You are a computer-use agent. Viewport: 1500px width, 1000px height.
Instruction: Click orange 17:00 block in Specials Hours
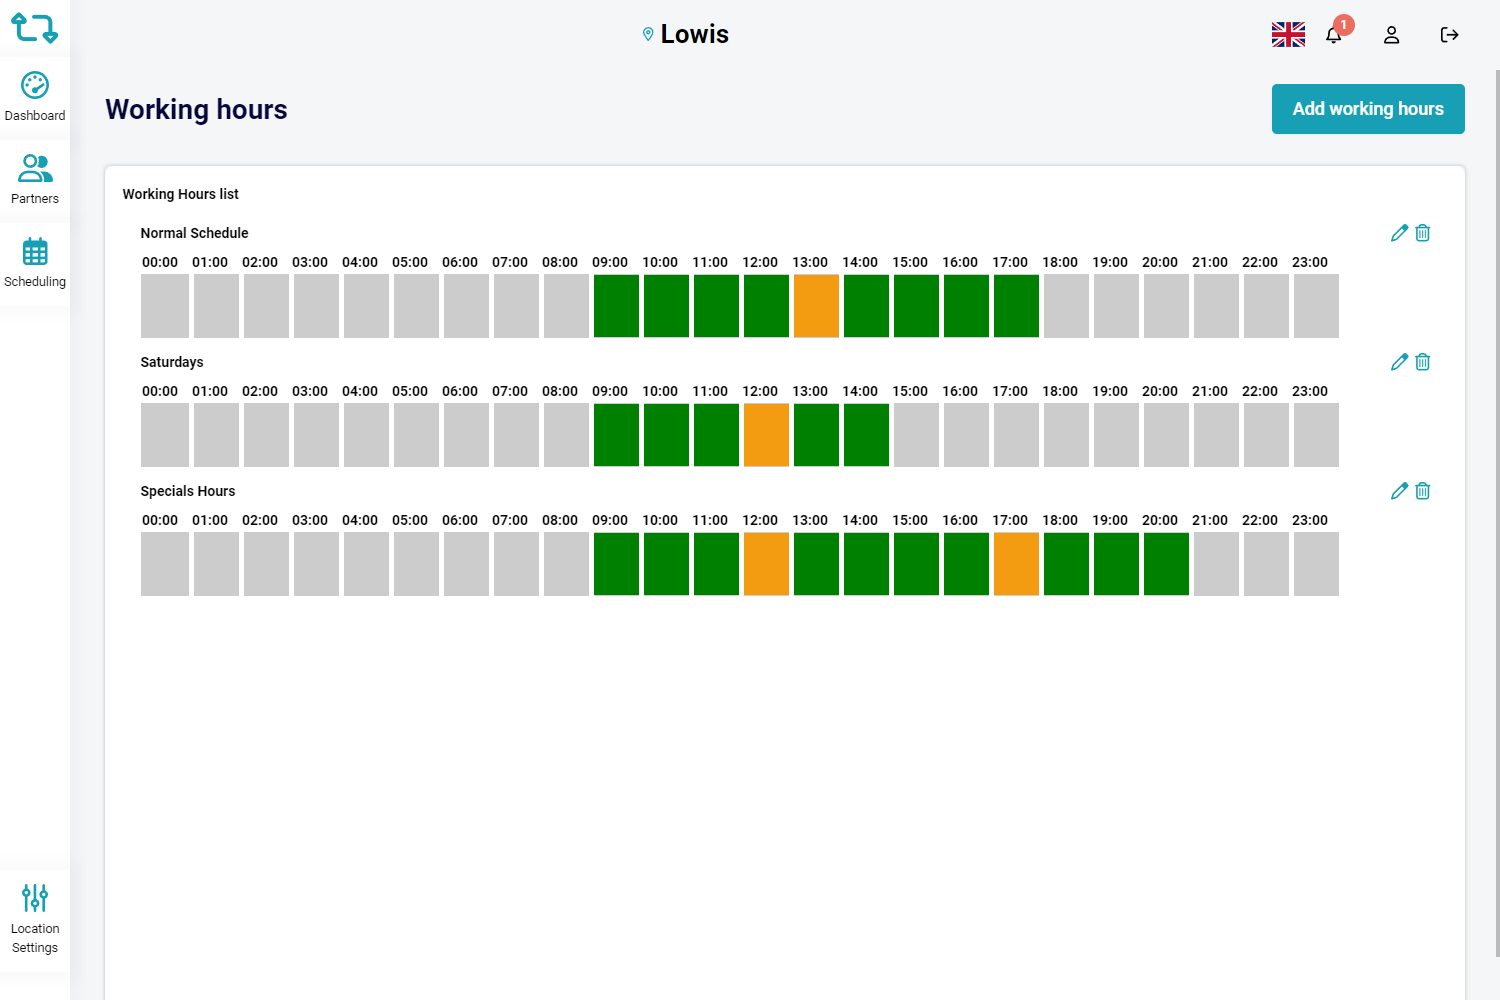pos(1016,564)
